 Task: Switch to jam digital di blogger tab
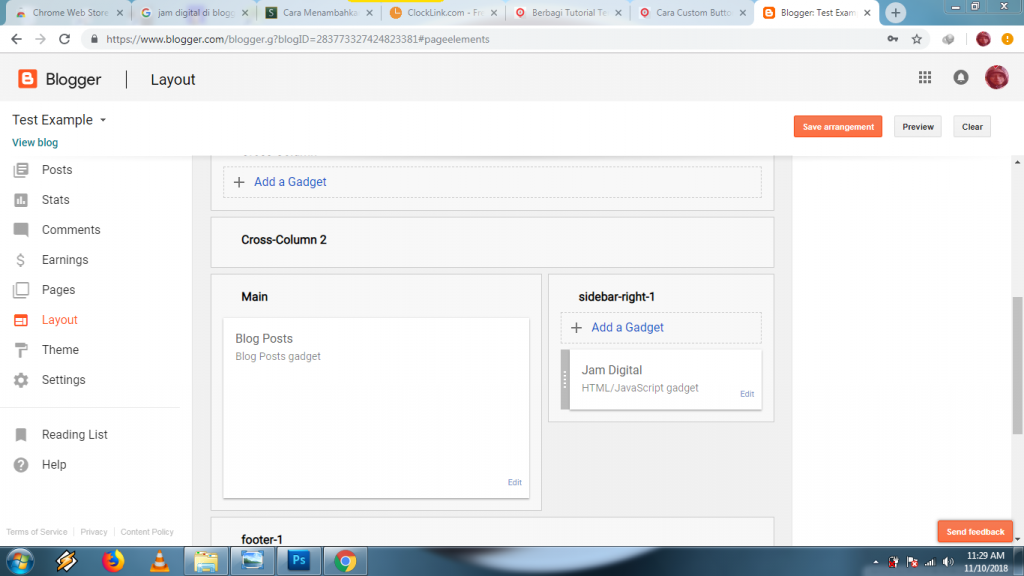pyautogui.click(x=195, y=13)
